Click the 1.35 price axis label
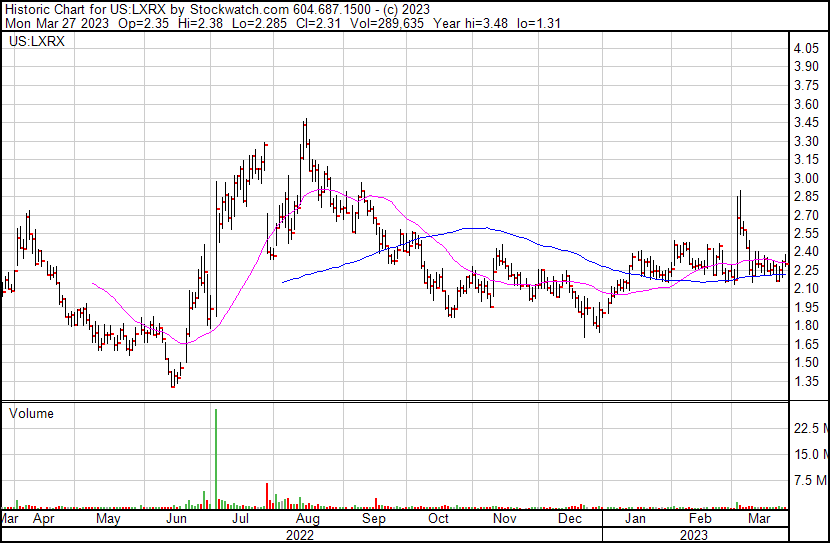 point(806,382)
